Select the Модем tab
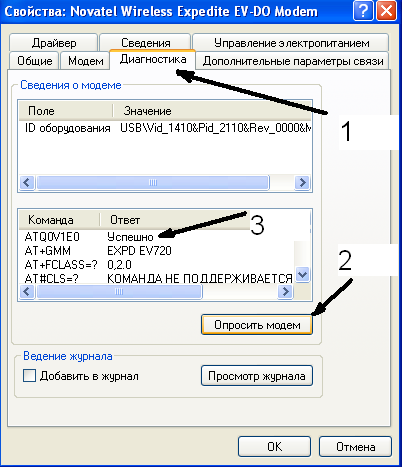This screenshot has width=402, height=467. [x=85, y=61]
